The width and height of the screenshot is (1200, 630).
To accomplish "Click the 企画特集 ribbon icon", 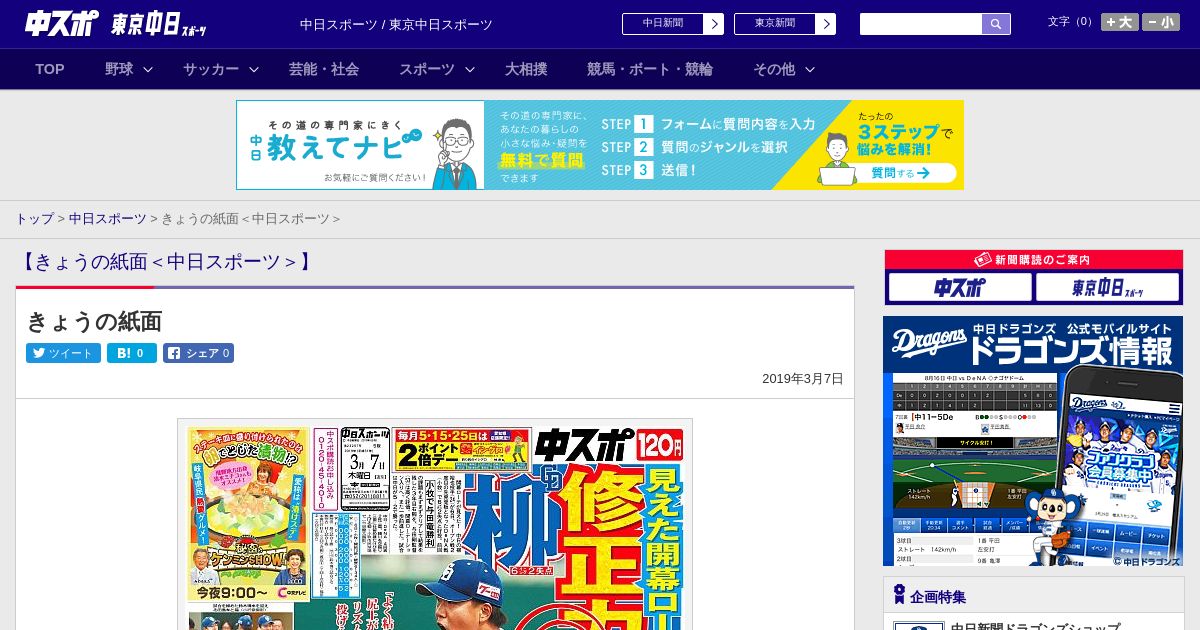I will (x=899, y=595).
